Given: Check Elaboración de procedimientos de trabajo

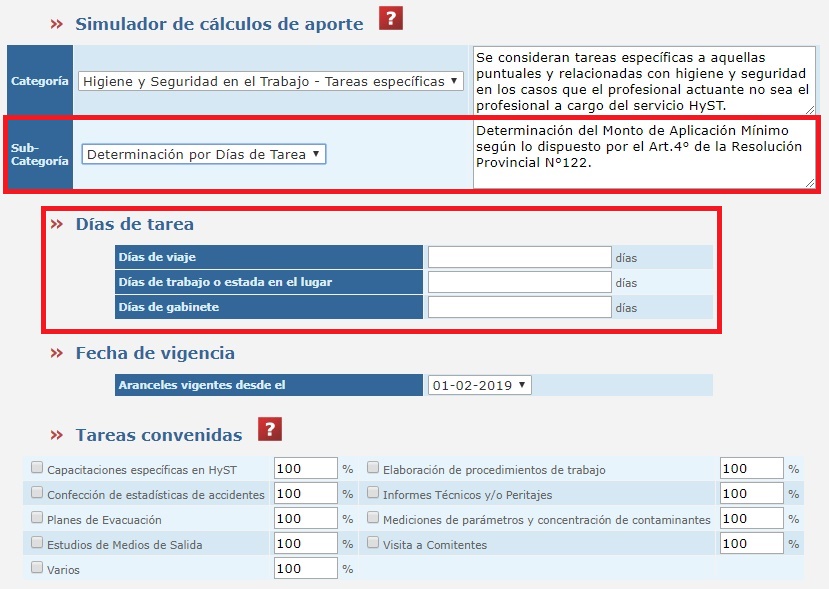Looking at the screenshot, I should [x=373, y=467].
